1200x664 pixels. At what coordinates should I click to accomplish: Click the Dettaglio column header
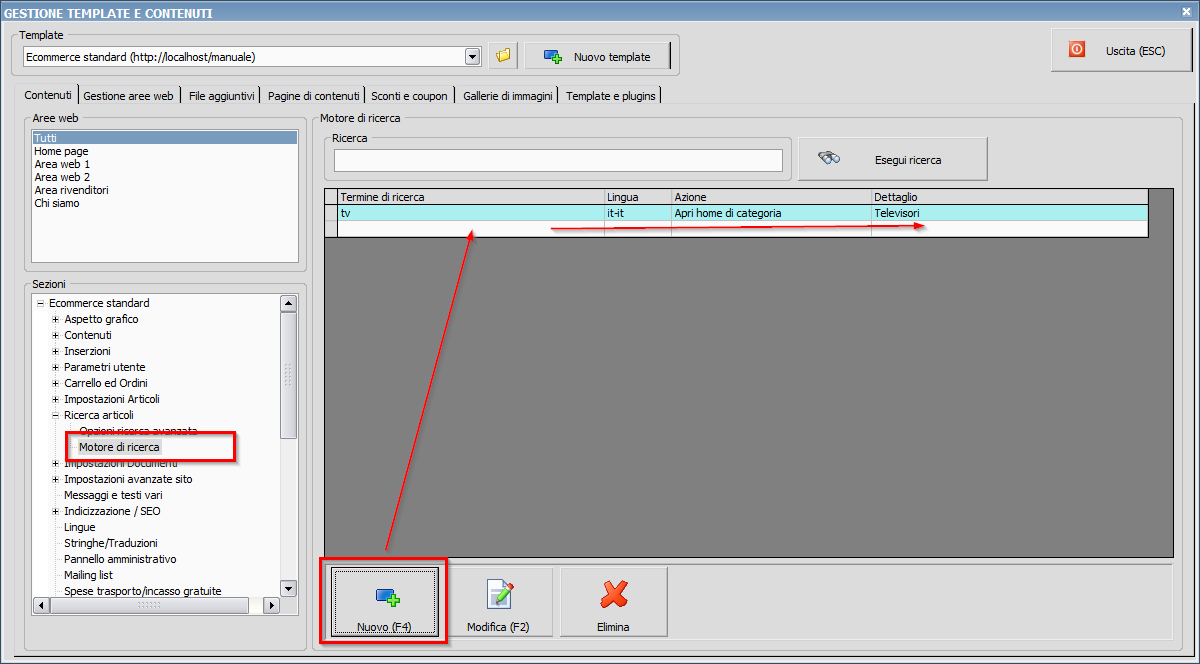(x=1009, y=197)
